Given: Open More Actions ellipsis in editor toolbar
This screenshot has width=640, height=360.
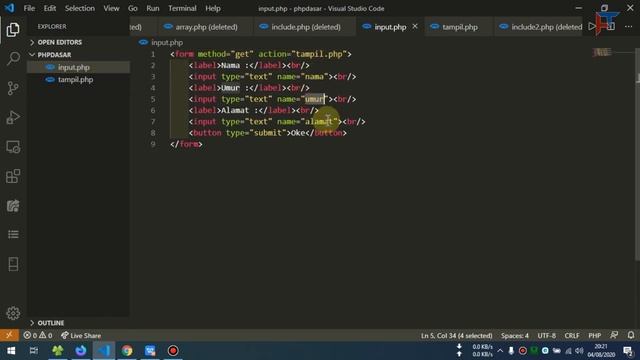Looking at the screenshot, I should [x=628, y=27].
